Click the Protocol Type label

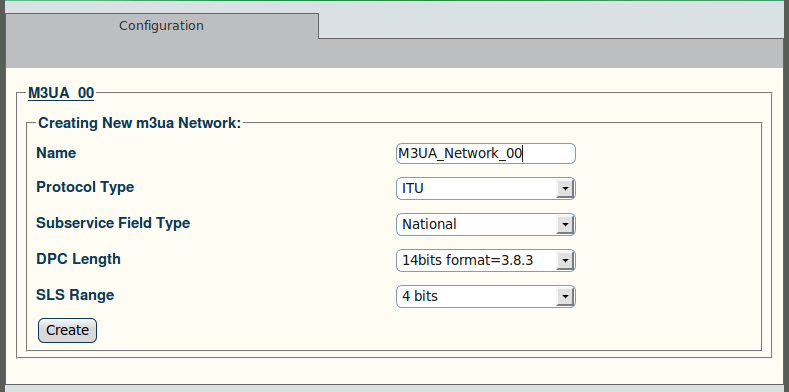pyautogui.click(x=85, y=187)
